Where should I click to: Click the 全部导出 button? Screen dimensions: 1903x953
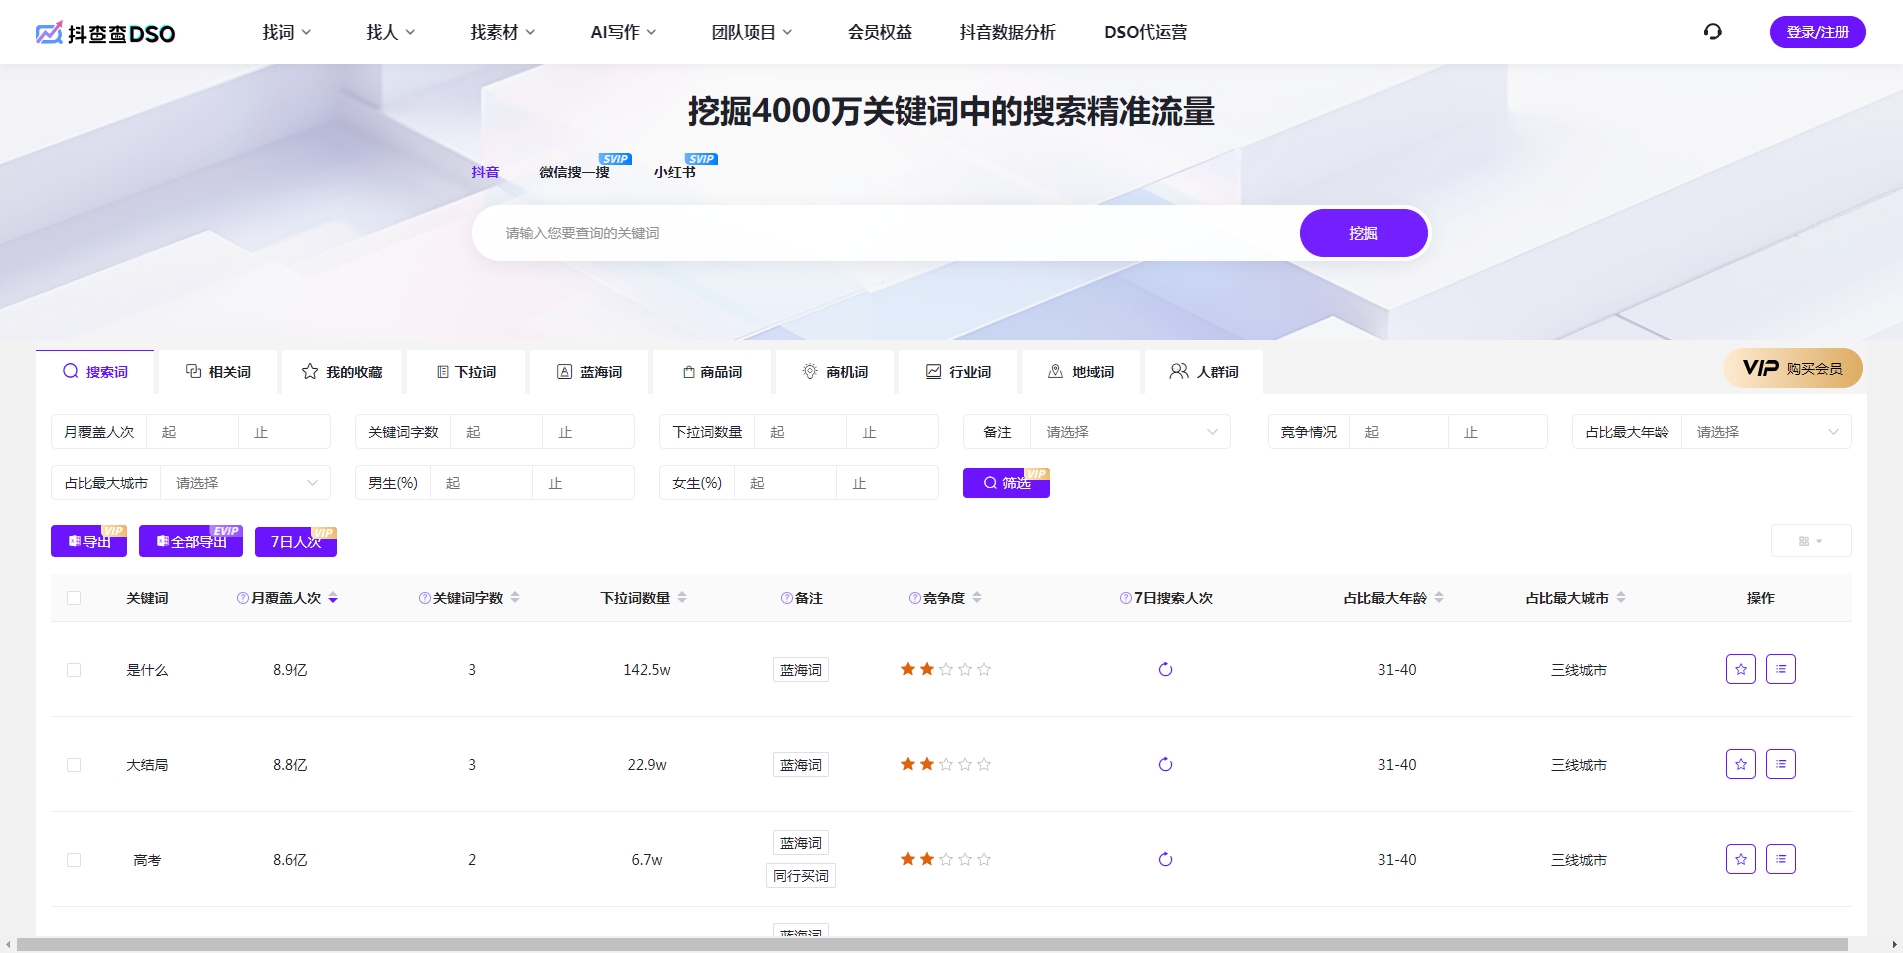click(191, 541)
